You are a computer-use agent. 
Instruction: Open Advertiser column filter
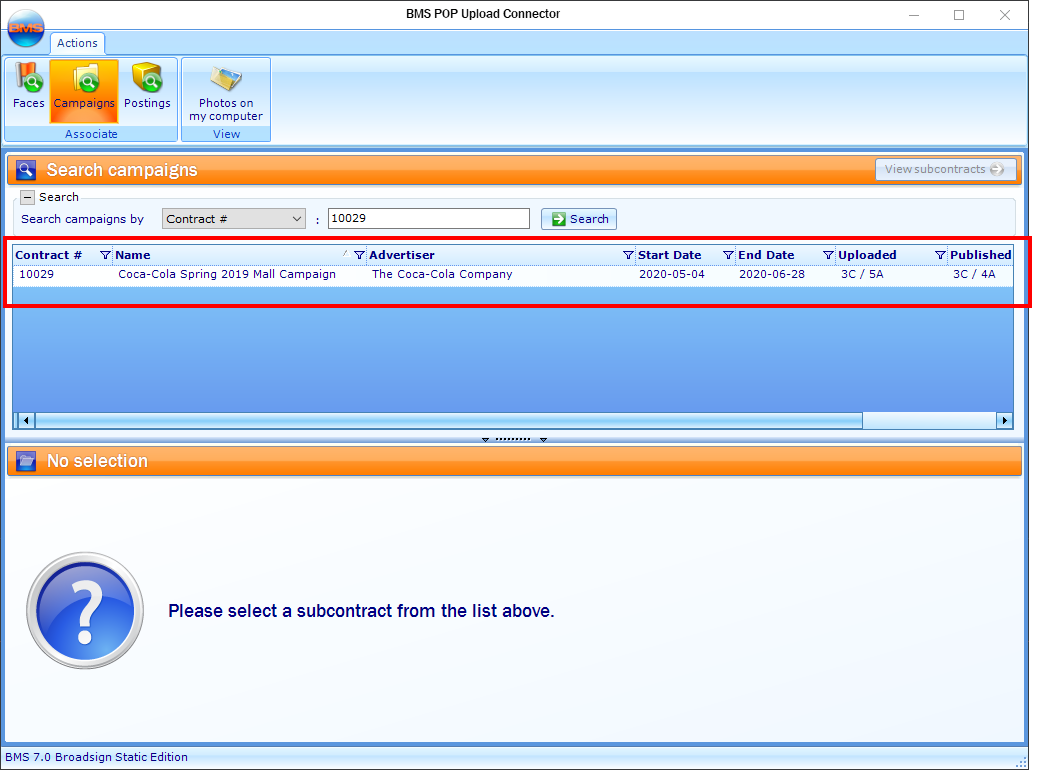click(628, 255)
